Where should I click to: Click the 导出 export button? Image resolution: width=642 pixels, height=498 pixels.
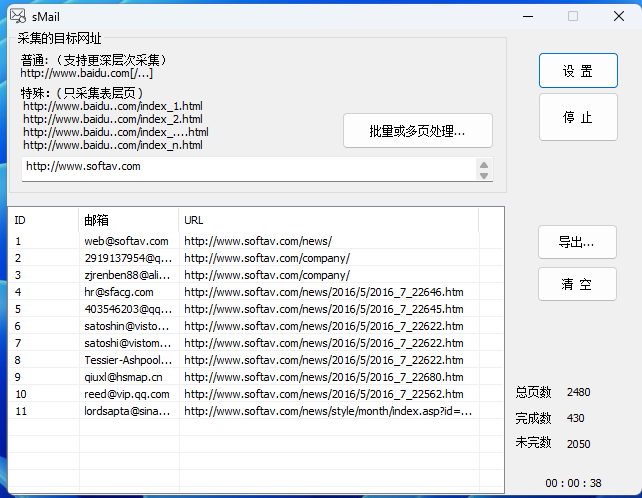pyautogui.click(x=577, y=242)
